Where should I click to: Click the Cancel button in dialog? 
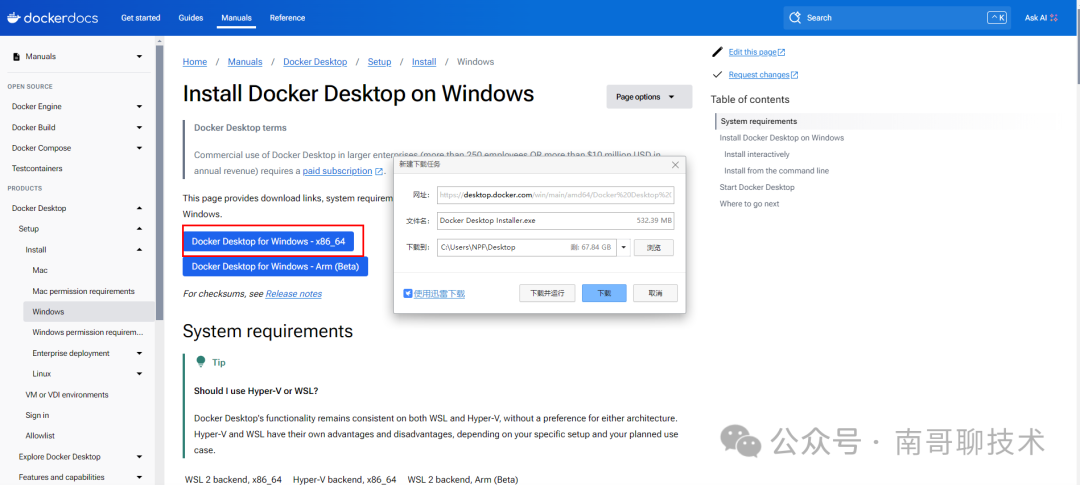click(655, 293)
